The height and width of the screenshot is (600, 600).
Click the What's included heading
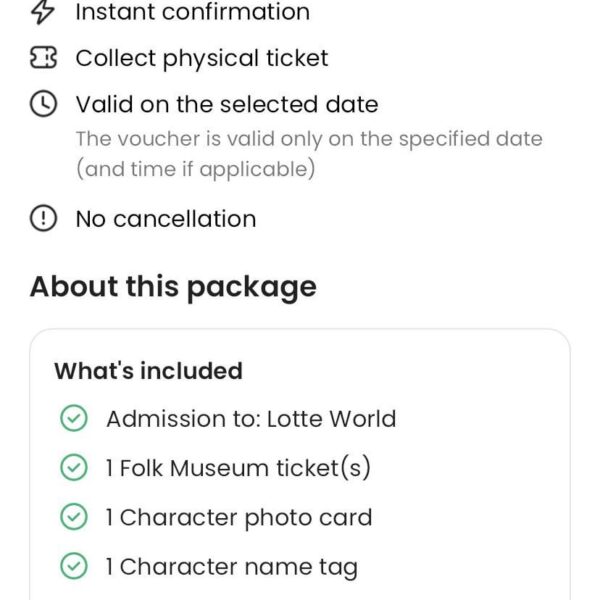148,371
